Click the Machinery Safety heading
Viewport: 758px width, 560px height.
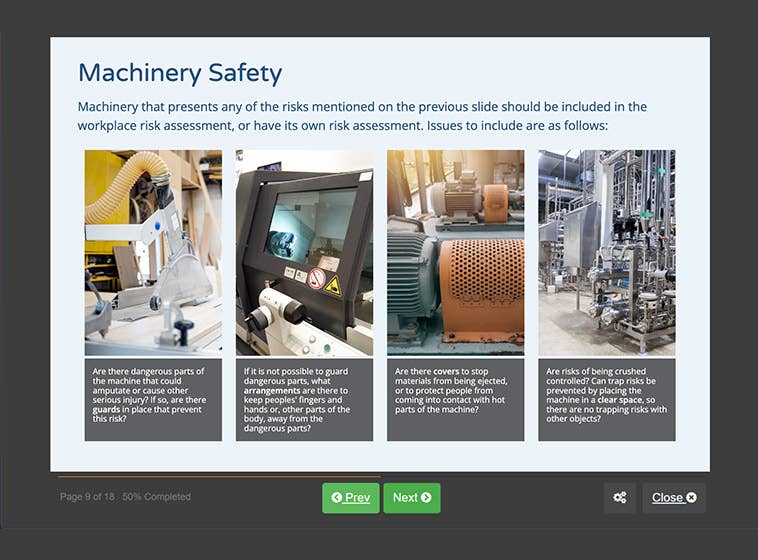180,73
